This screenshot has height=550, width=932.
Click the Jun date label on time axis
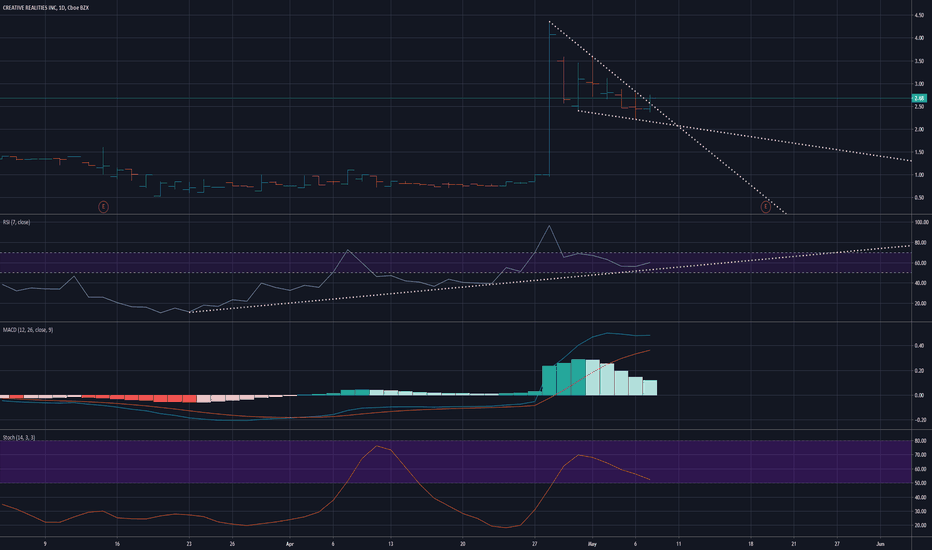pyautogui.click(x=880, y=543)
